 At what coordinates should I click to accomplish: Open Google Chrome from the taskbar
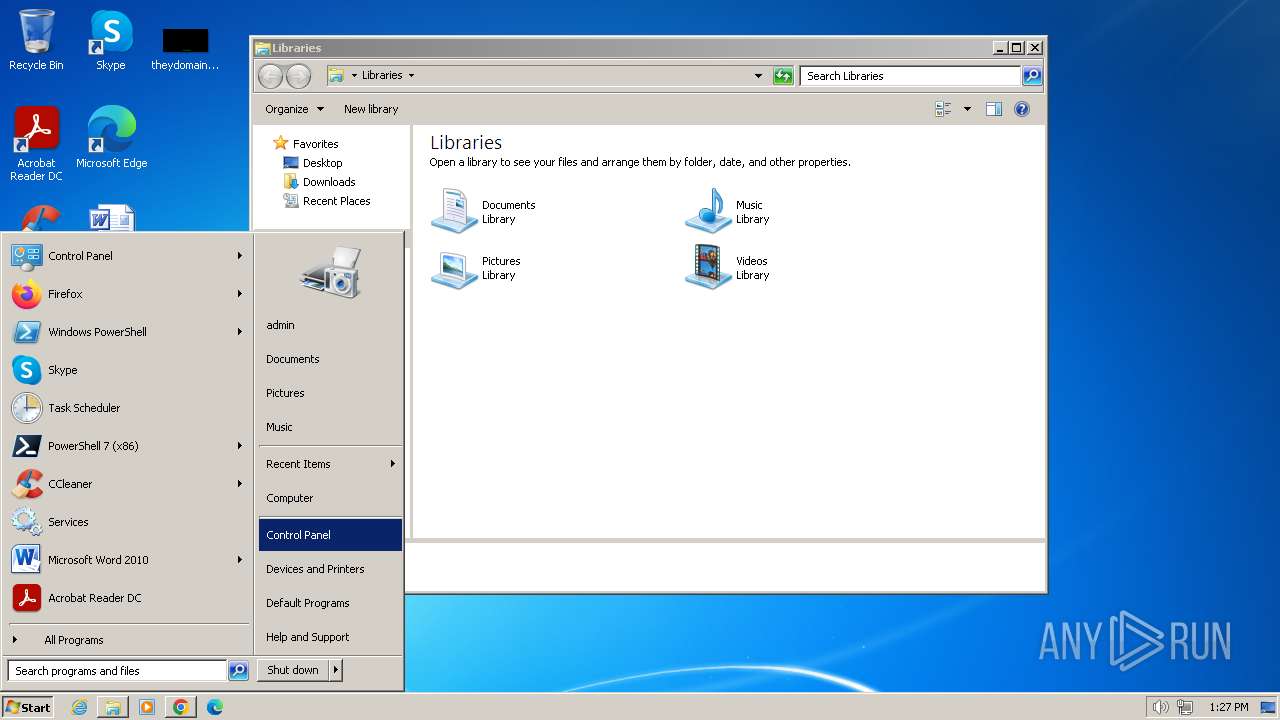180,707
